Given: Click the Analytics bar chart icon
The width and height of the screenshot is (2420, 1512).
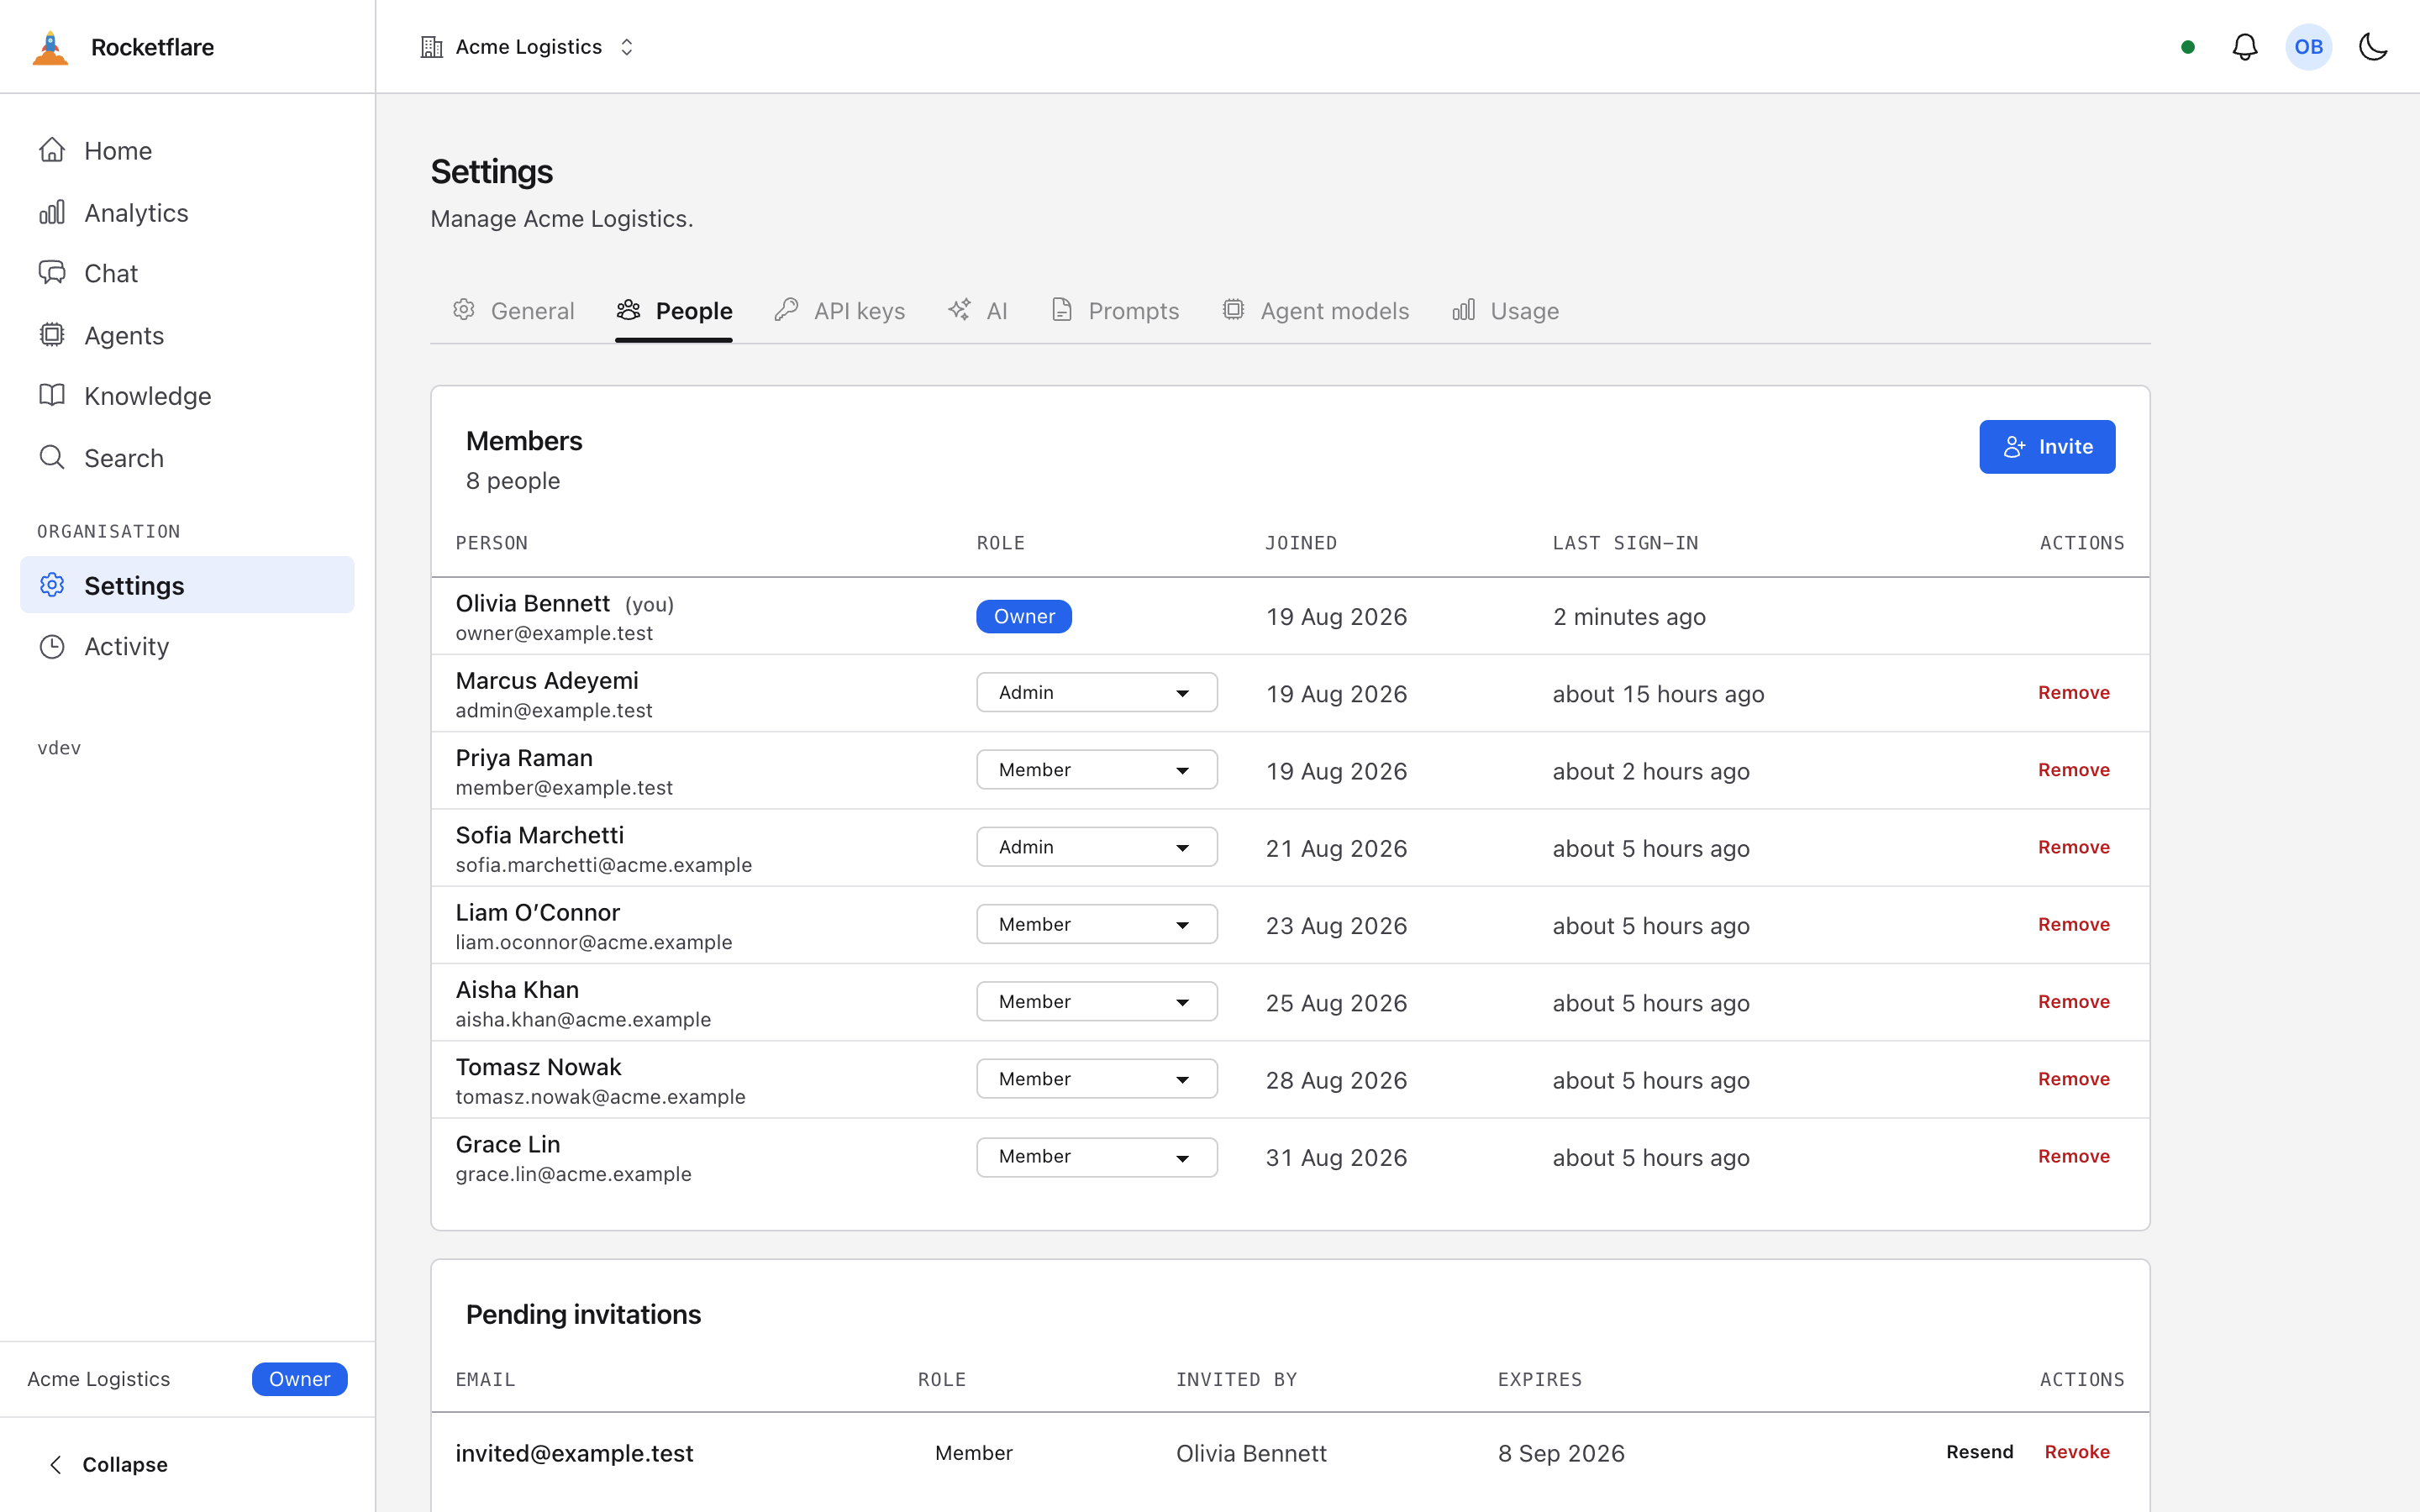Looking at the screenshot, I should (x=52, y=212).
